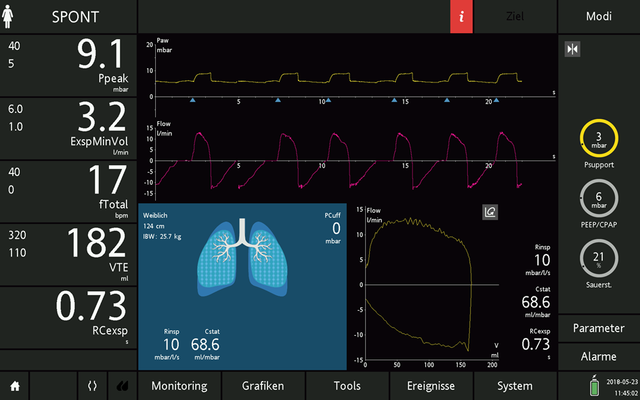Click VTE upper limit 320
This screenshot has height=400, width=640.
(17, 235)
